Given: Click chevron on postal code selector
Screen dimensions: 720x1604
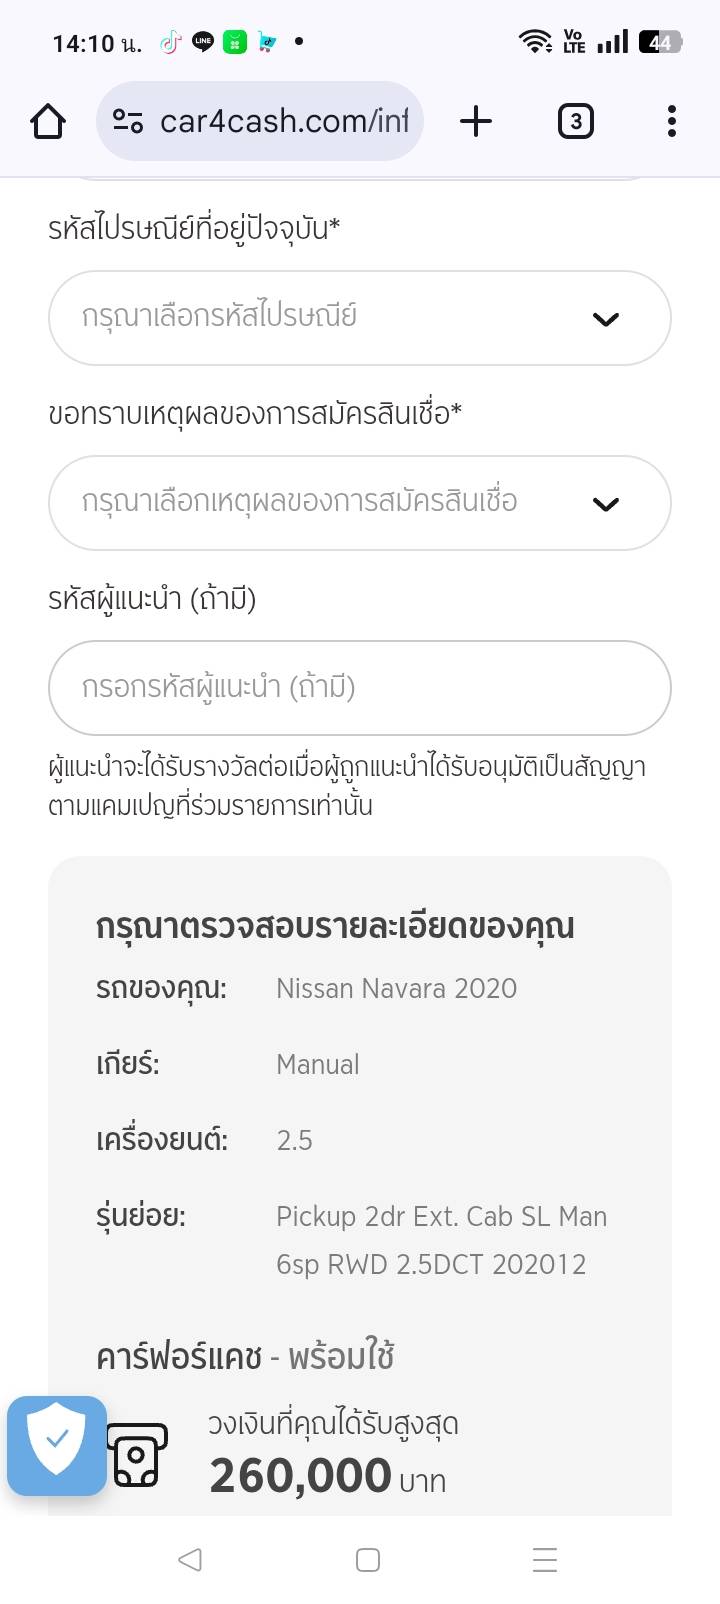Looking at the screenshot, I should point(606,319).
